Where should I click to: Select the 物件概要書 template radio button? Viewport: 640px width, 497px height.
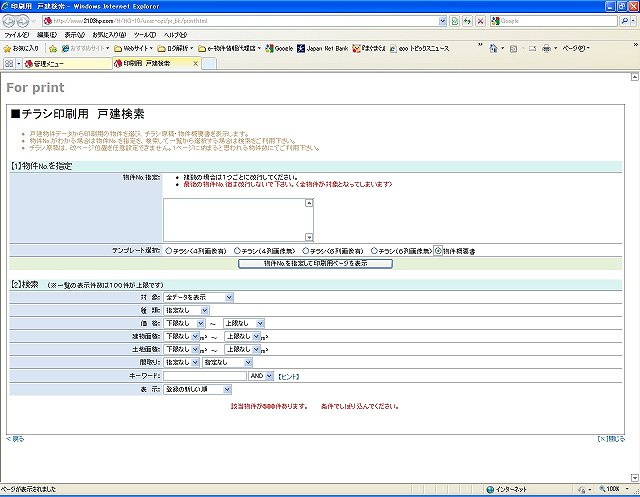(438, 251)
